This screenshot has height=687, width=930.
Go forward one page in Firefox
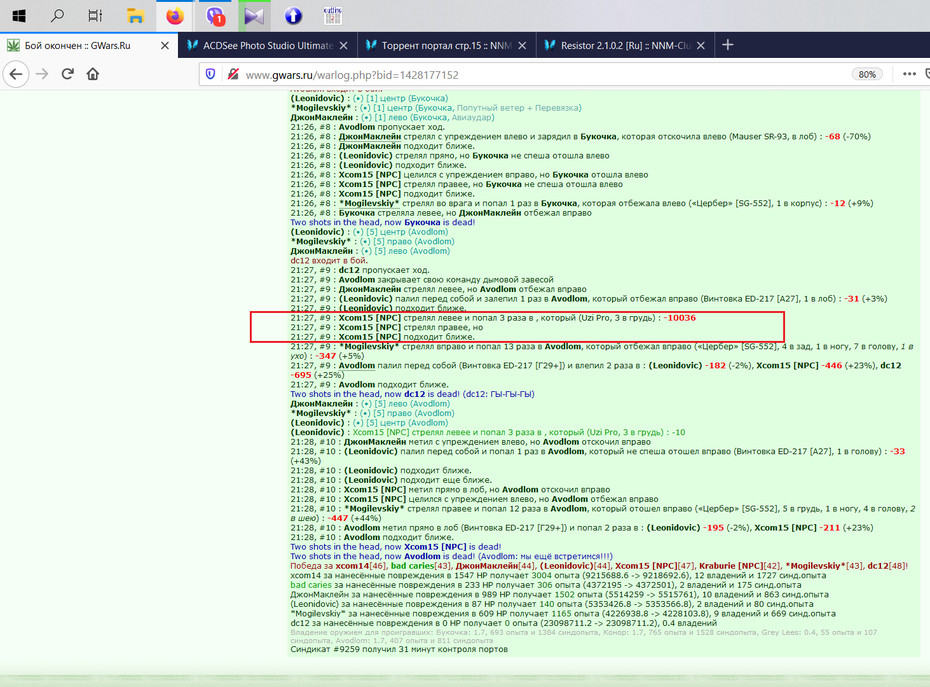42,74
